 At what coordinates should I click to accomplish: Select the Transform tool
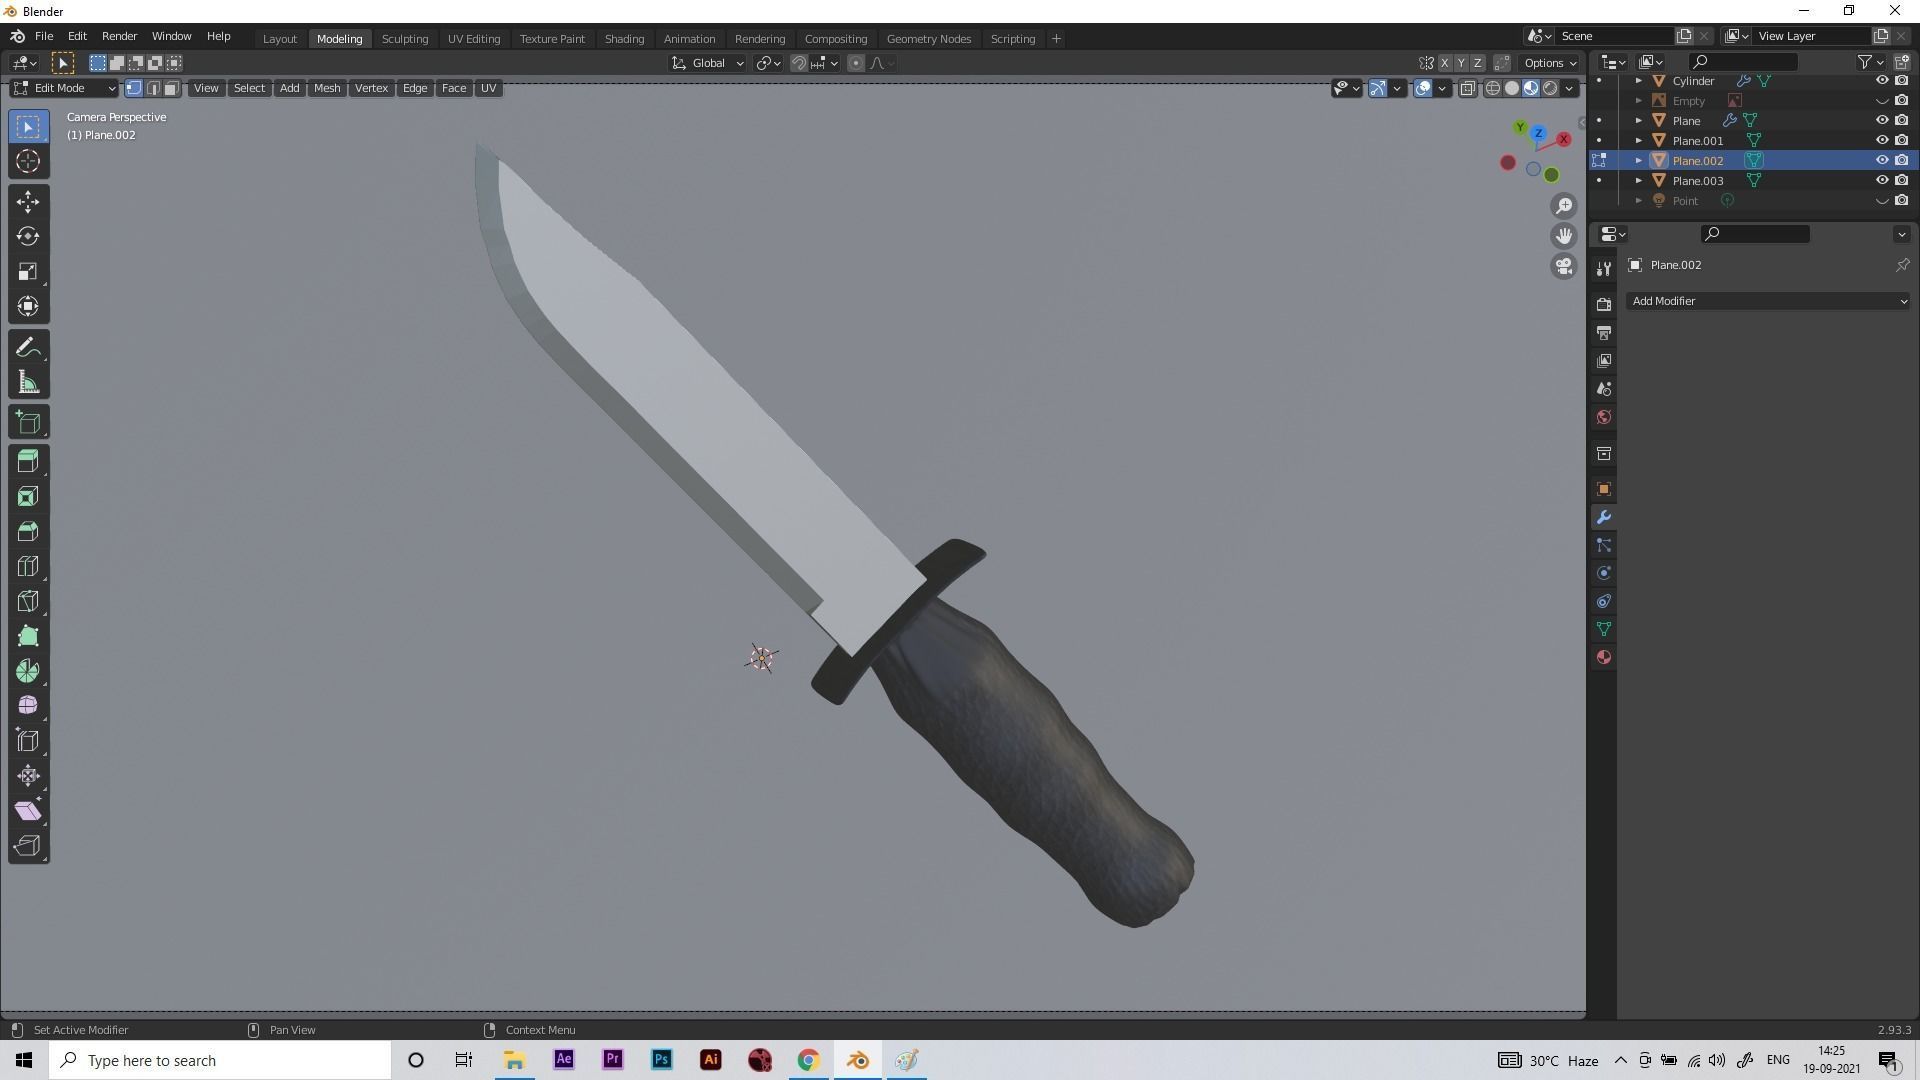coord(28,307)
